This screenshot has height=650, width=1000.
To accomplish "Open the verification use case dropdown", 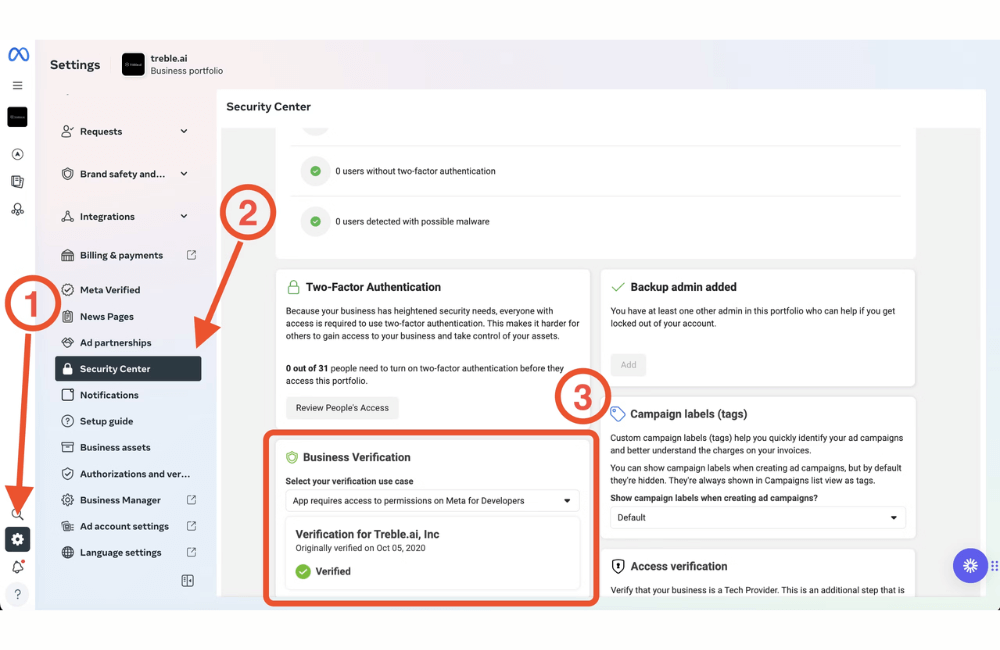I will point(432,500).
